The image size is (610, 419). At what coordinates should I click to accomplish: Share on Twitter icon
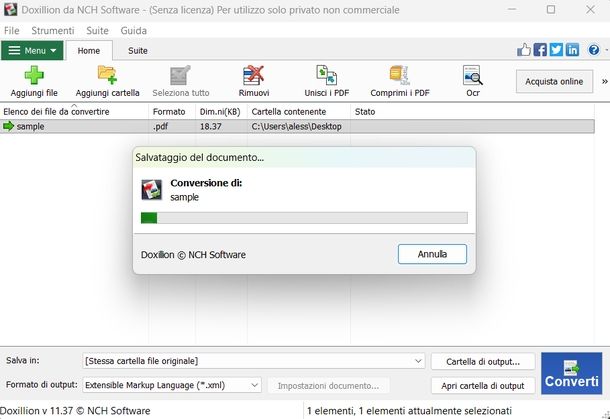coord(556,50)
